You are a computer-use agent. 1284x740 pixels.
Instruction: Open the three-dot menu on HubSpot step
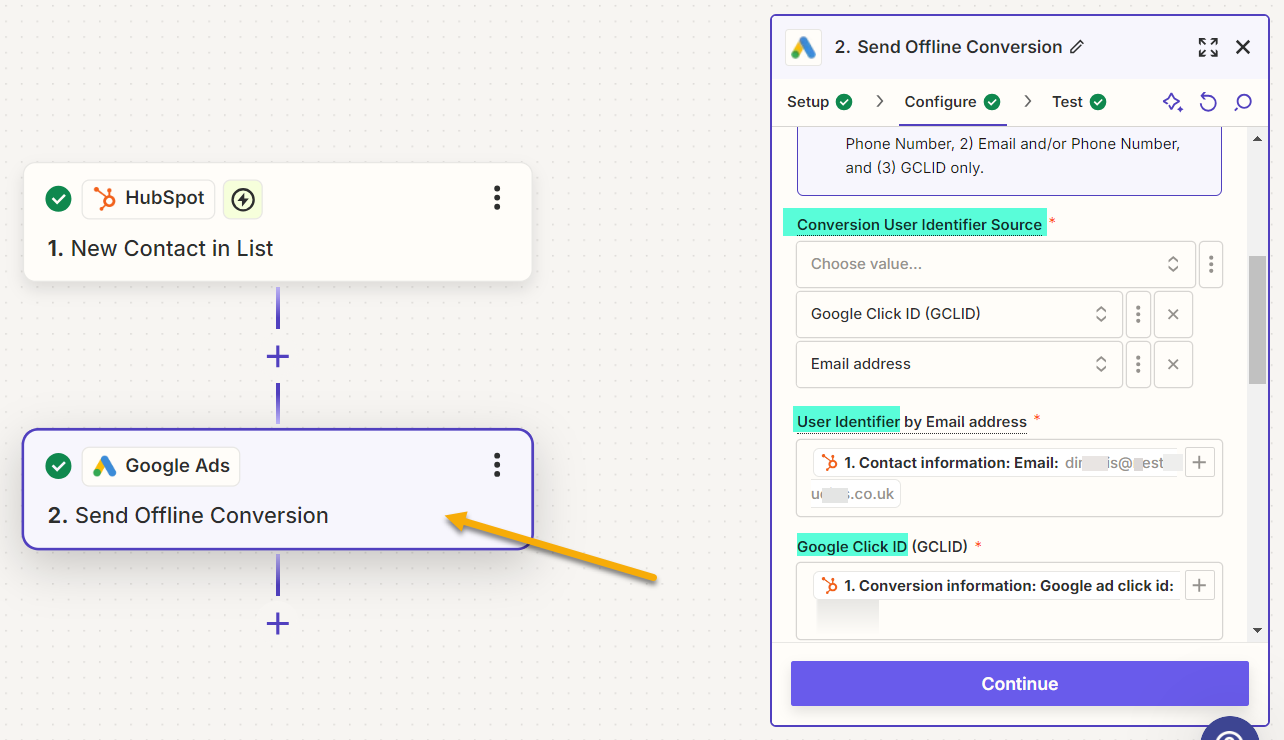point(497,198)
